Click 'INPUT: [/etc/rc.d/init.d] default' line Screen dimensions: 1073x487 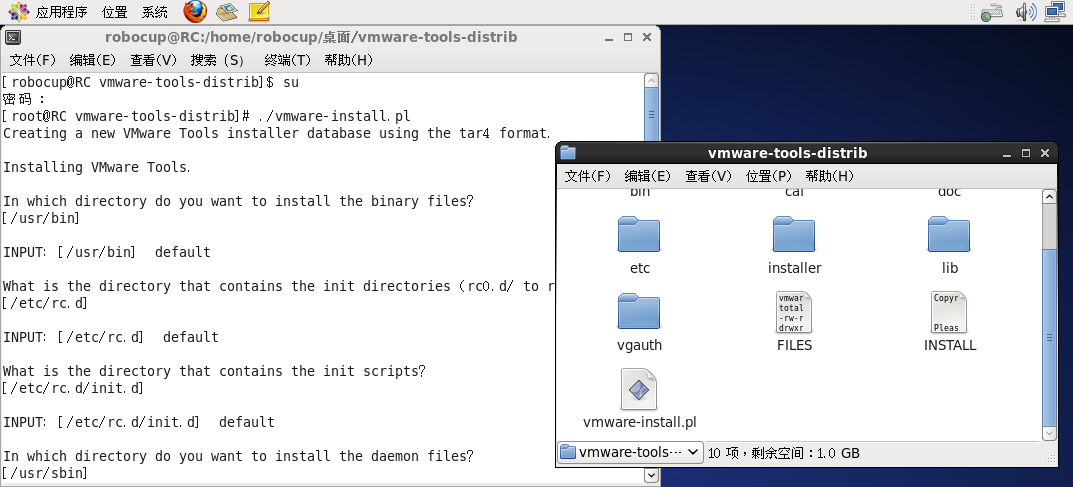click(x=139, y=422)
